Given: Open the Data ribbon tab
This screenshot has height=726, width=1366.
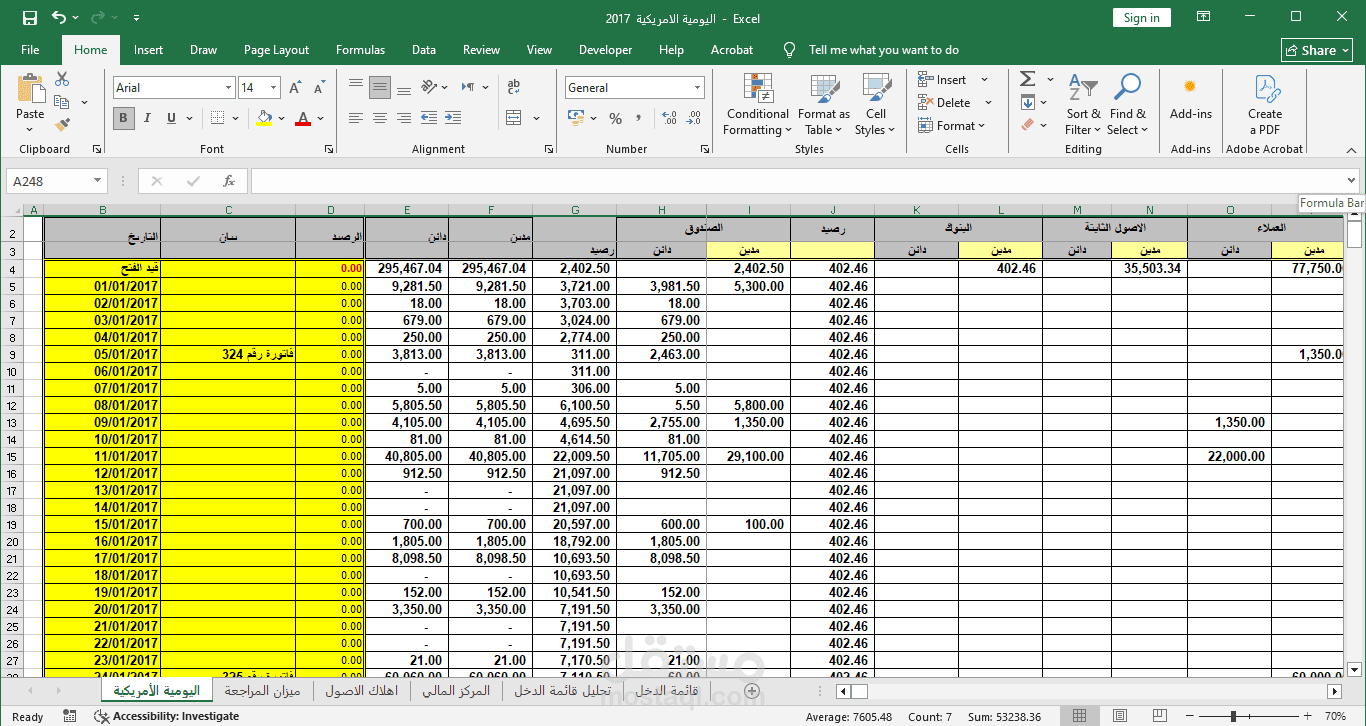Looking at the screenshot, I should (x=424, y=50).
